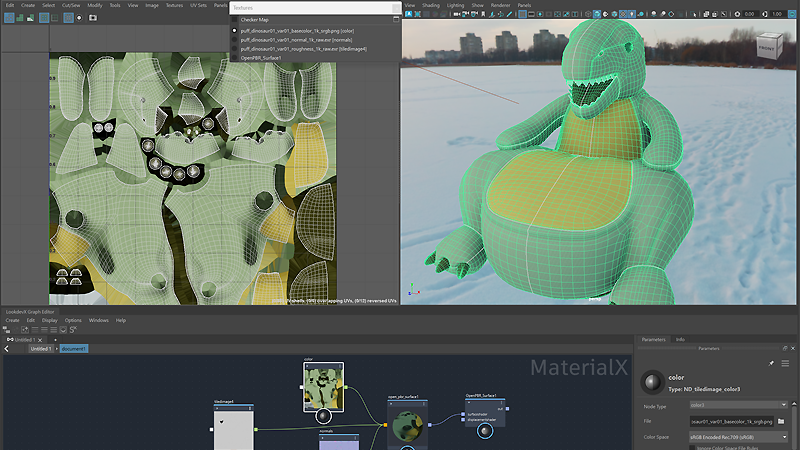Select the OpenPBR_Surface1 texture option

pos(260,58)
